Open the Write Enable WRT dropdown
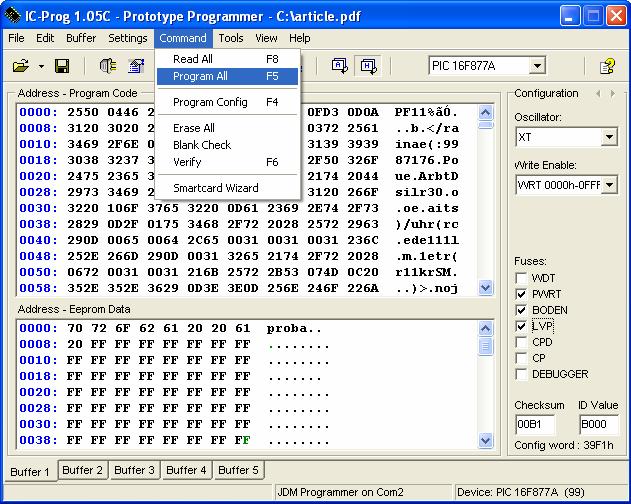Screen dimensions: 631x504 [609, 185]
